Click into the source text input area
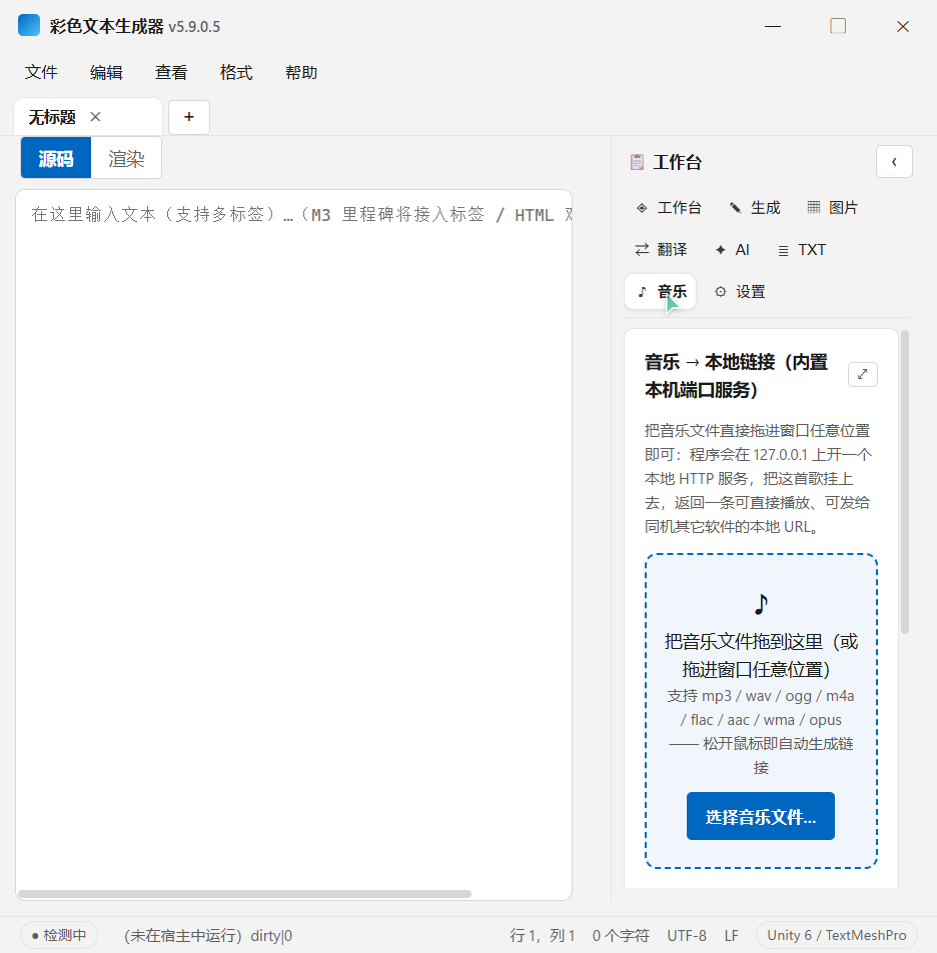Screen dimensions: 937x953 click(x=293, y=545)
